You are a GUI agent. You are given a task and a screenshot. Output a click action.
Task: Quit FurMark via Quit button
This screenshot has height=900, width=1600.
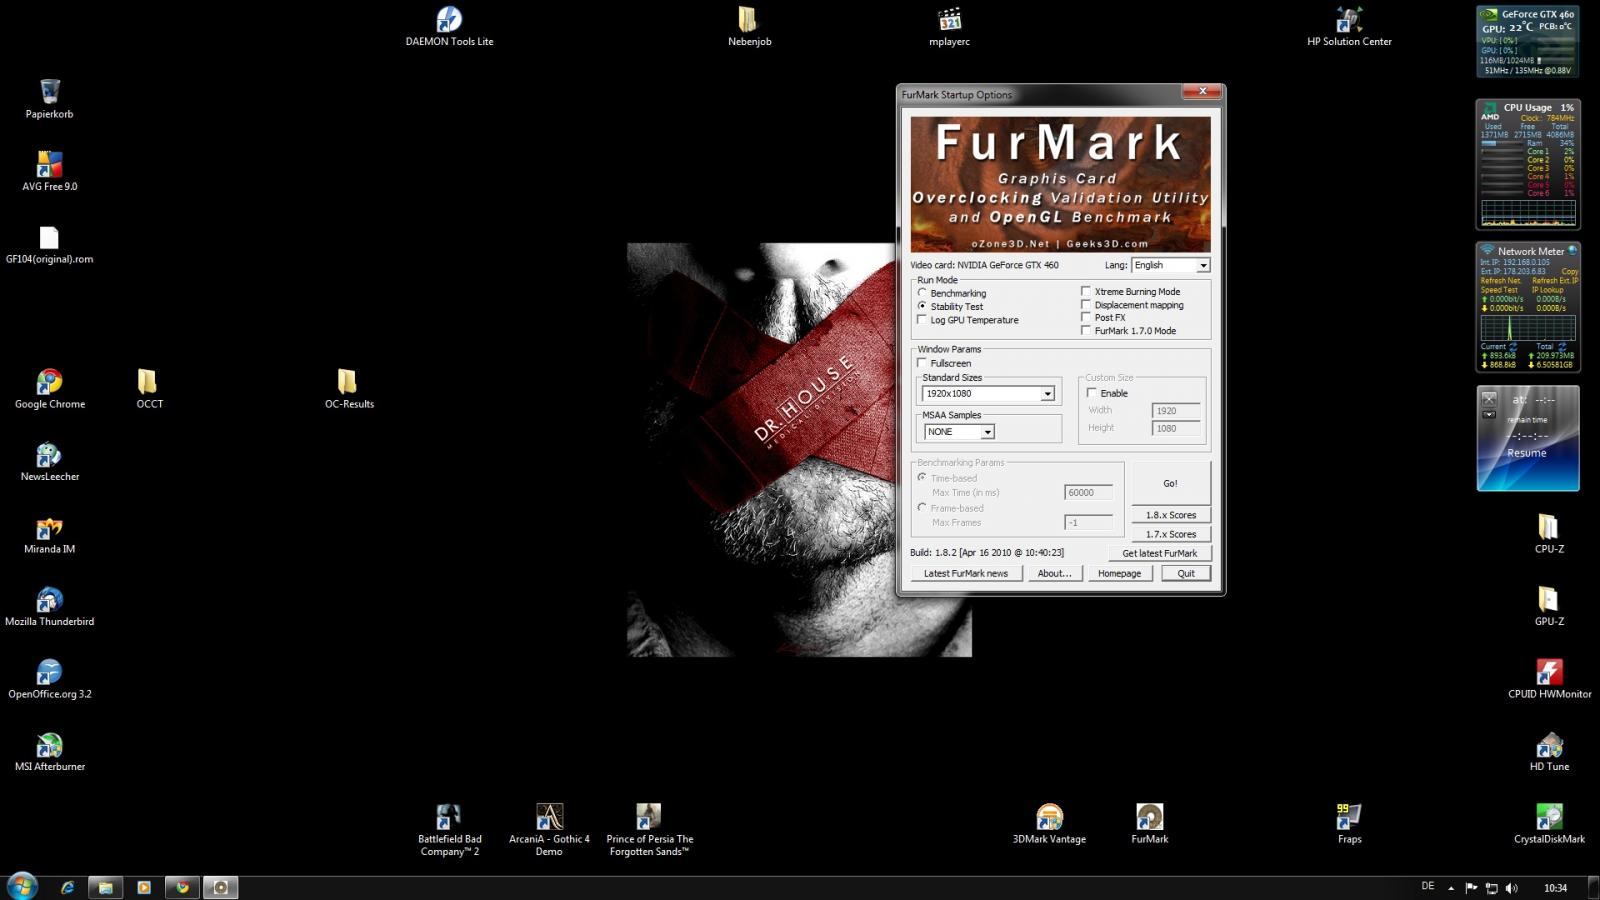1186,573
